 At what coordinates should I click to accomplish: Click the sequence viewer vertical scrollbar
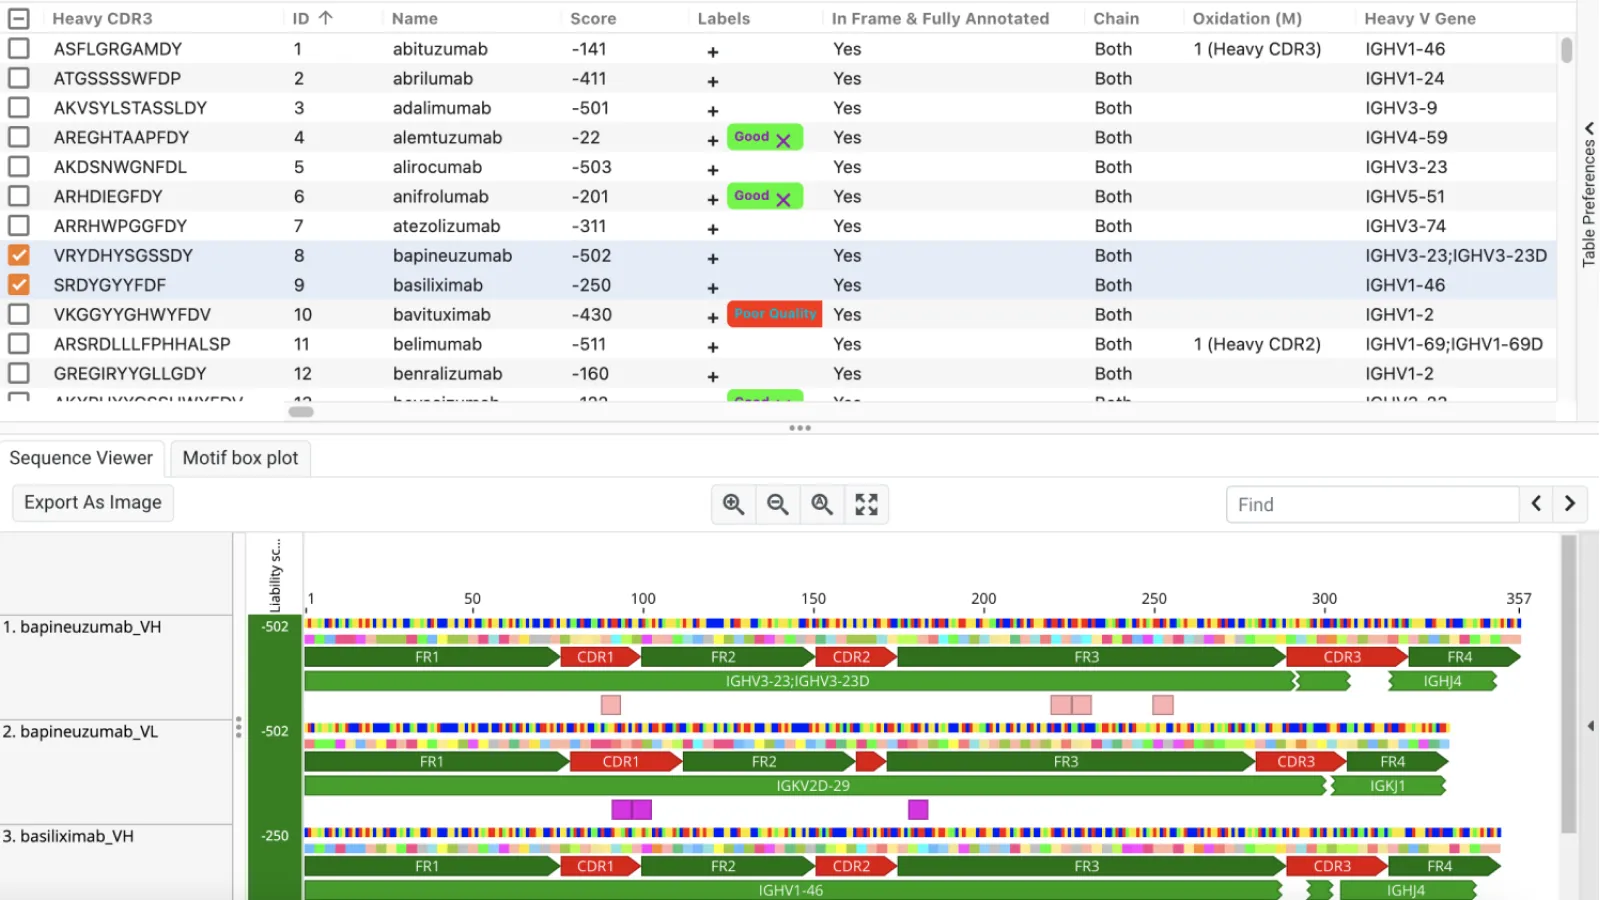click(x=1569, y=684)
